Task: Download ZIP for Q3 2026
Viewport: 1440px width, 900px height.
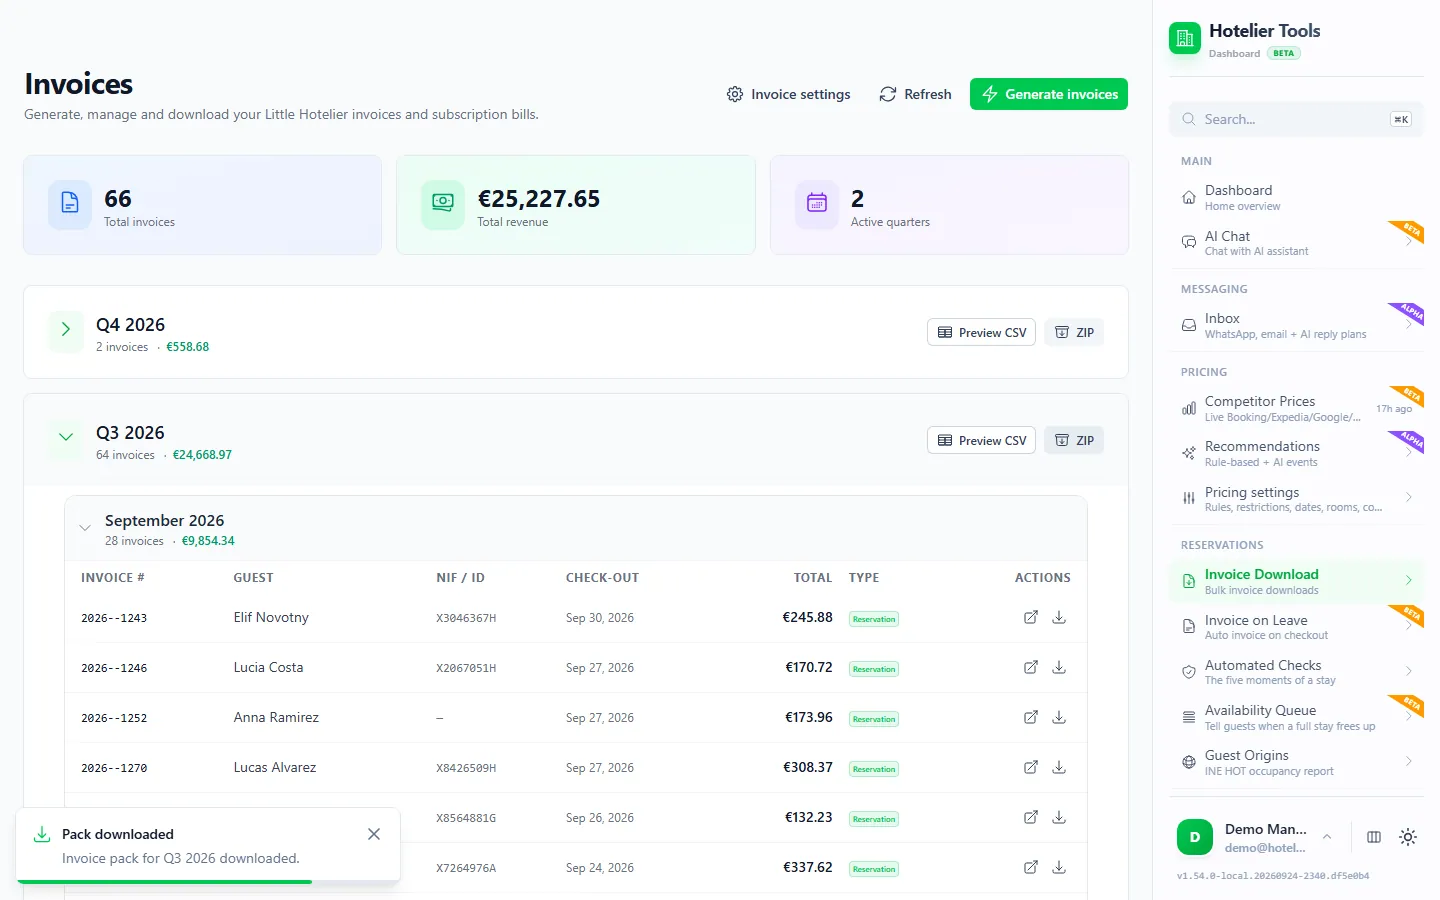Action: (x=1074, y=440)
